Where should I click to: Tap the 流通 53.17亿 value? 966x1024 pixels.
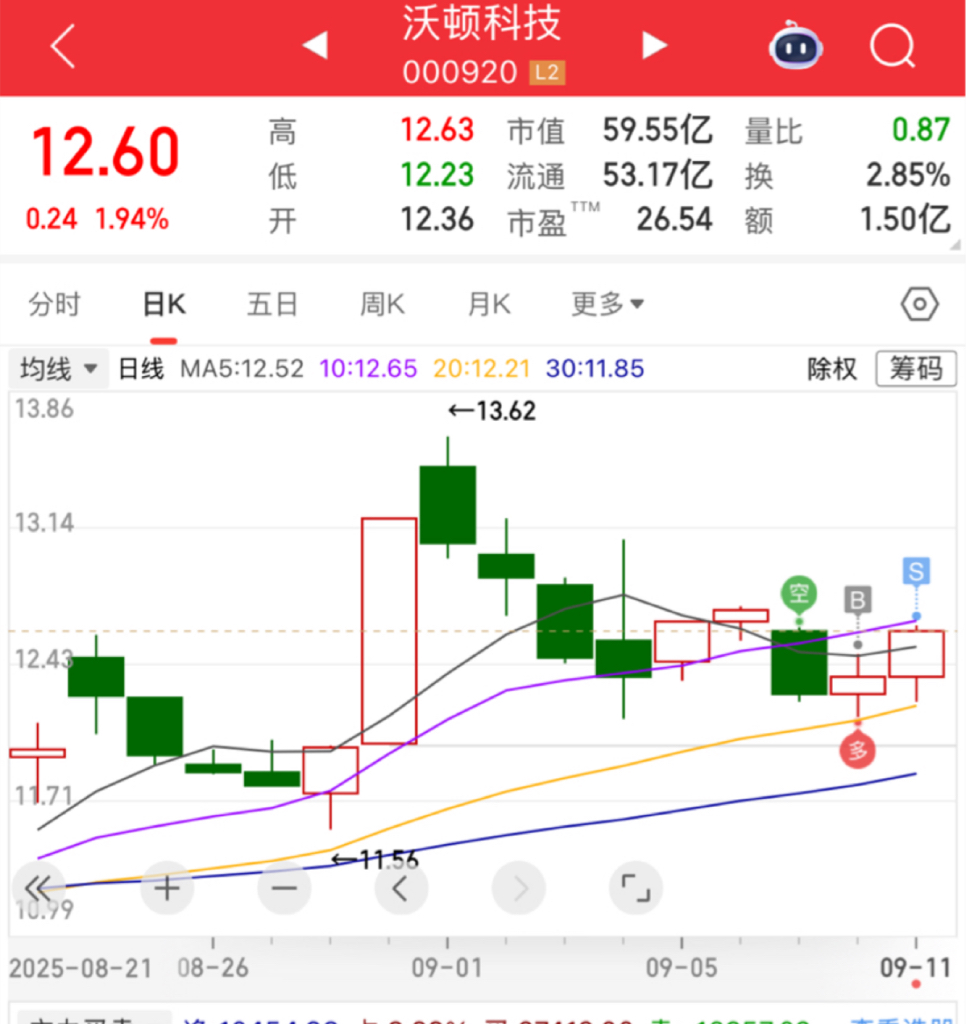tap(657, 175)
